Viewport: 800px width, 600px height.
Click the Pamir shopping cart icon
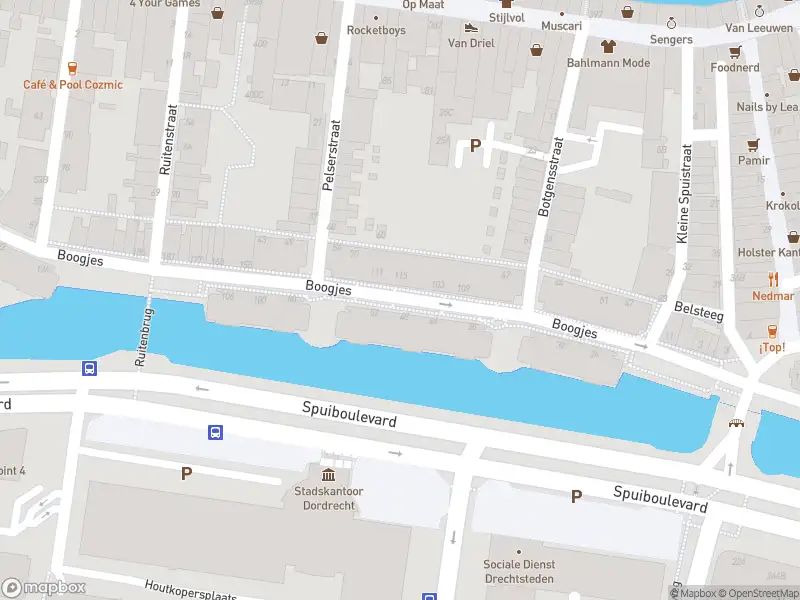tap(753, 145)
